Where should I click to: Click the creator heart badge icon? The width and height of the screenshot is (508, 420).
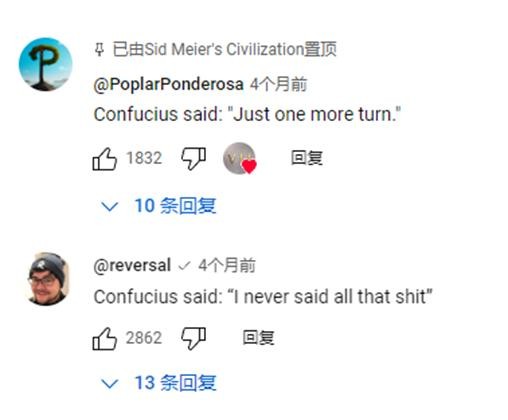coord(240,159)
